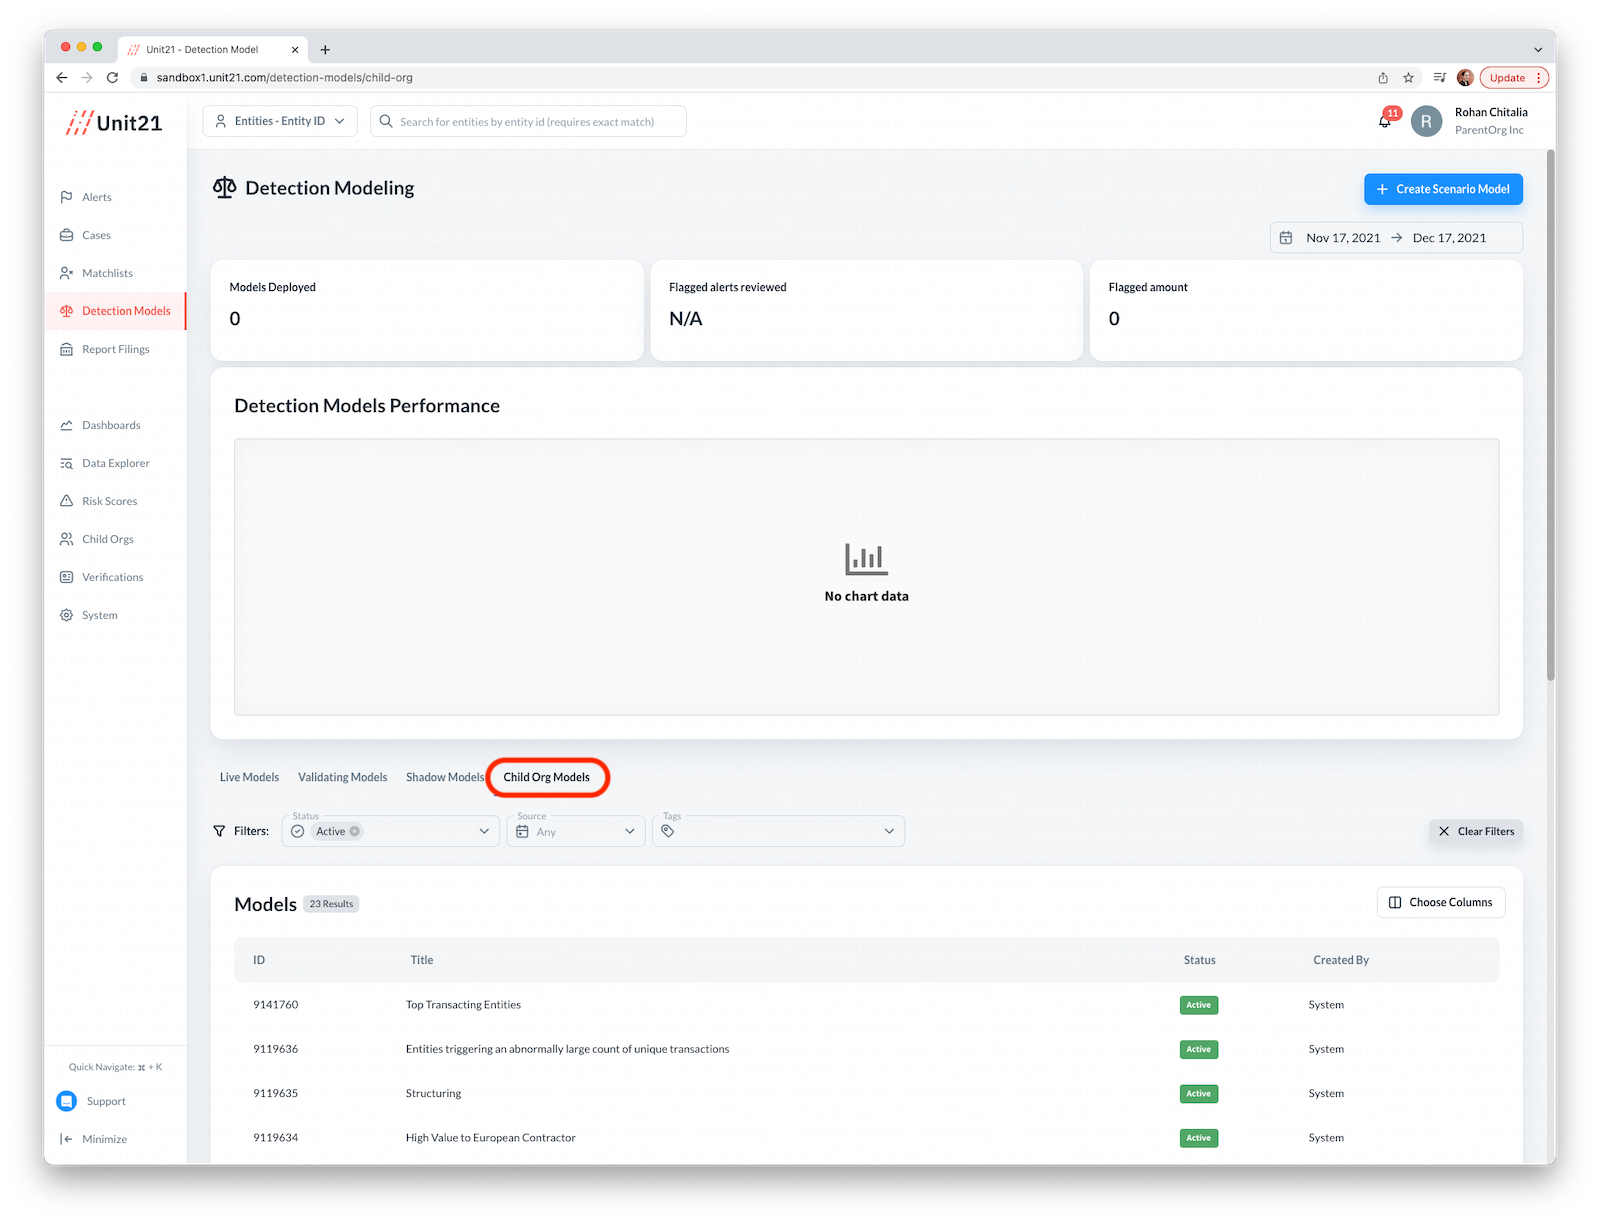The height and width of the screenshot is (1223, 1600).
Task: Click the page vertical scrollbar
Action: [x=1551, y=415]
